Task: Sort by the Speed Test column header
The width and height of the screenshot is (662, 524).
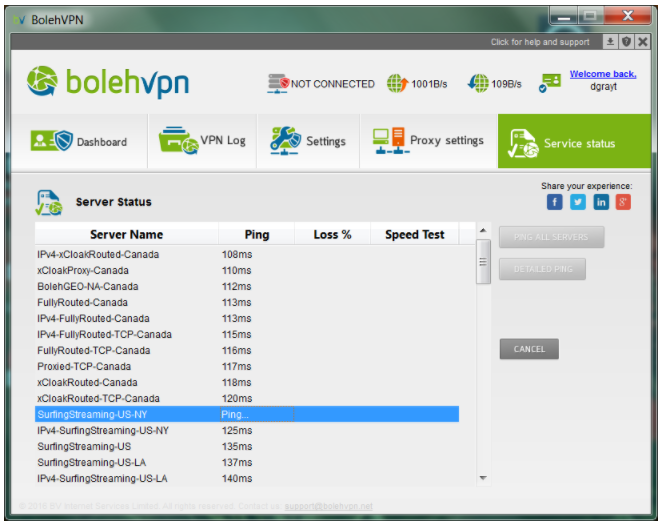Action: [x=415, y=234]
